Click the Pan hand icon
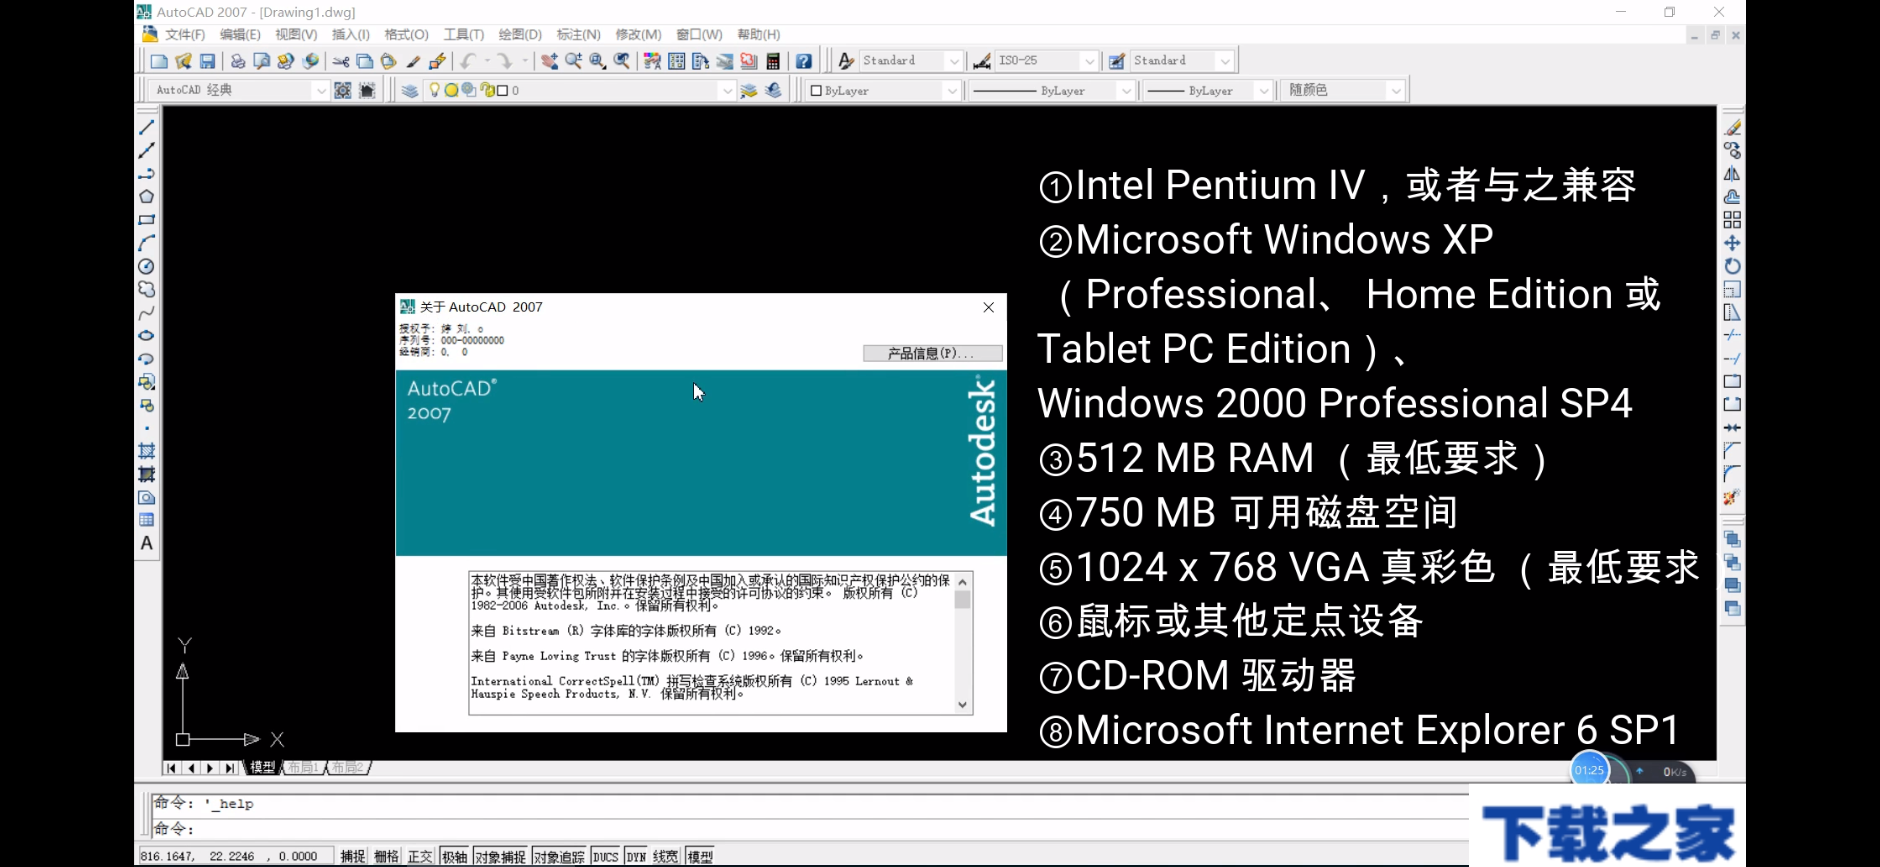Screen dimensions: 1880x867 (549, 61)
